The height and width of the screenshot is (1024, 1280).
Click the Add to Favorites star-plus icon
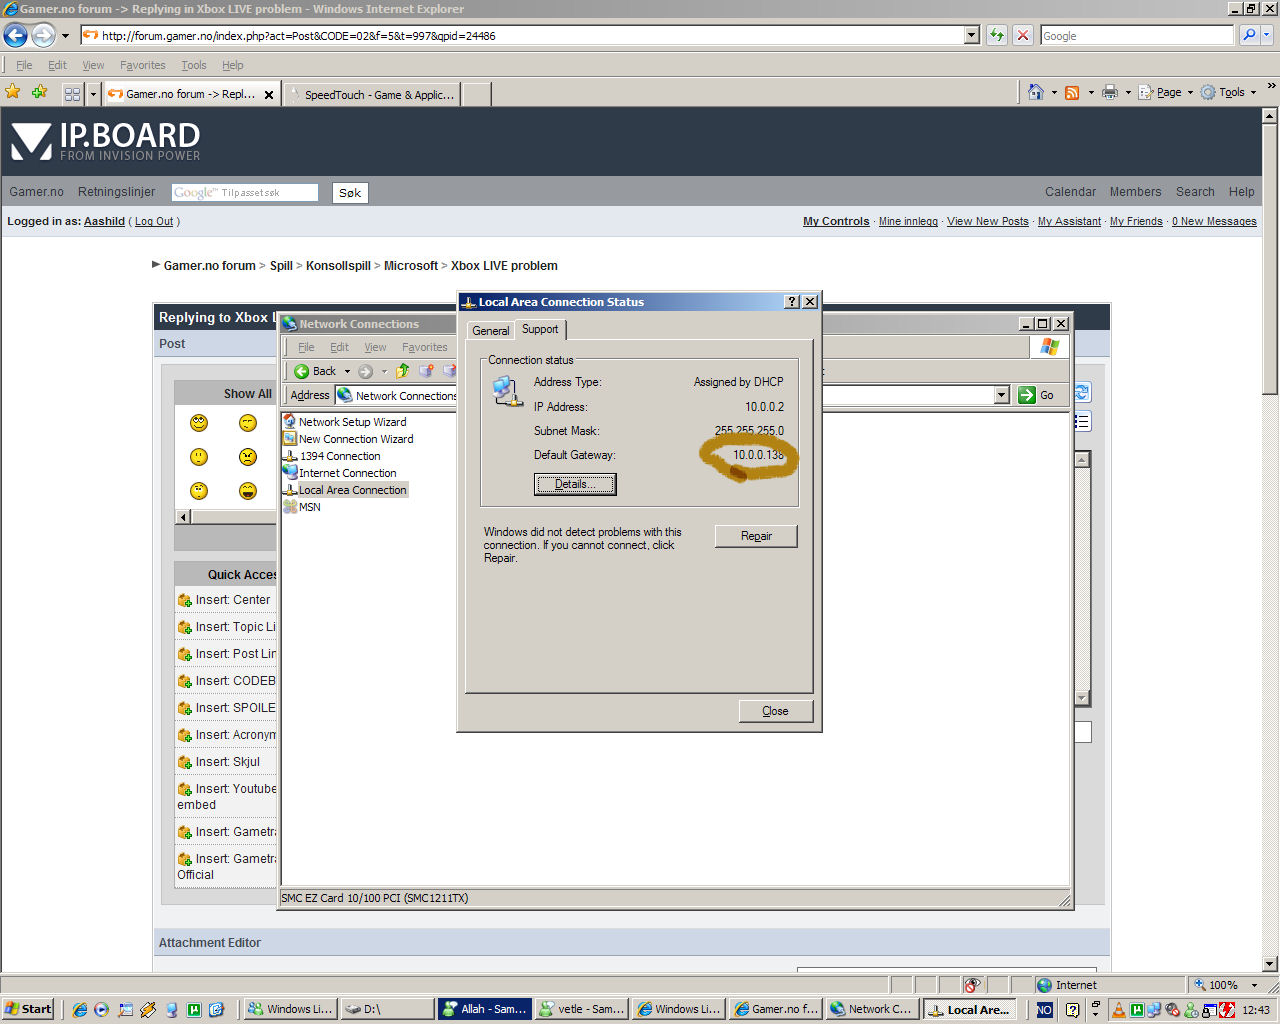(x=39, y=92)
